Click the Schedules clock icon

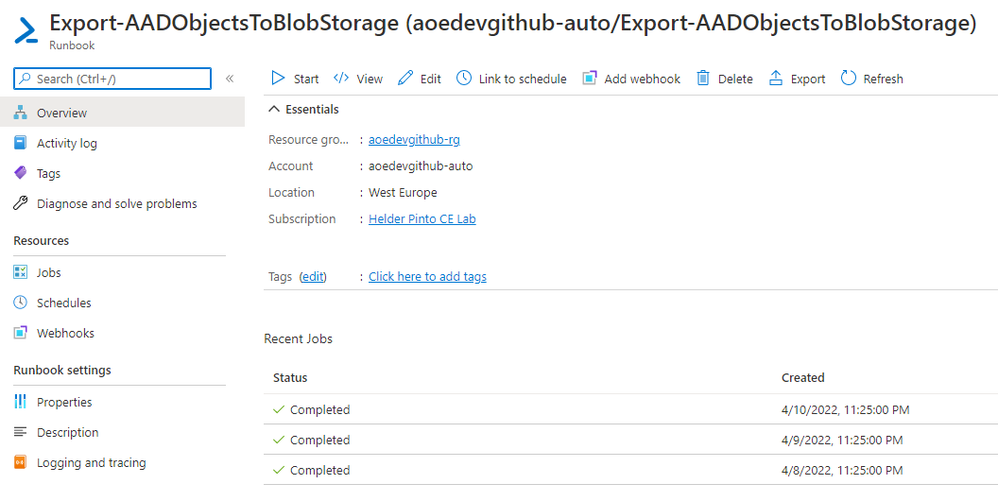click(x=20, y=302)
